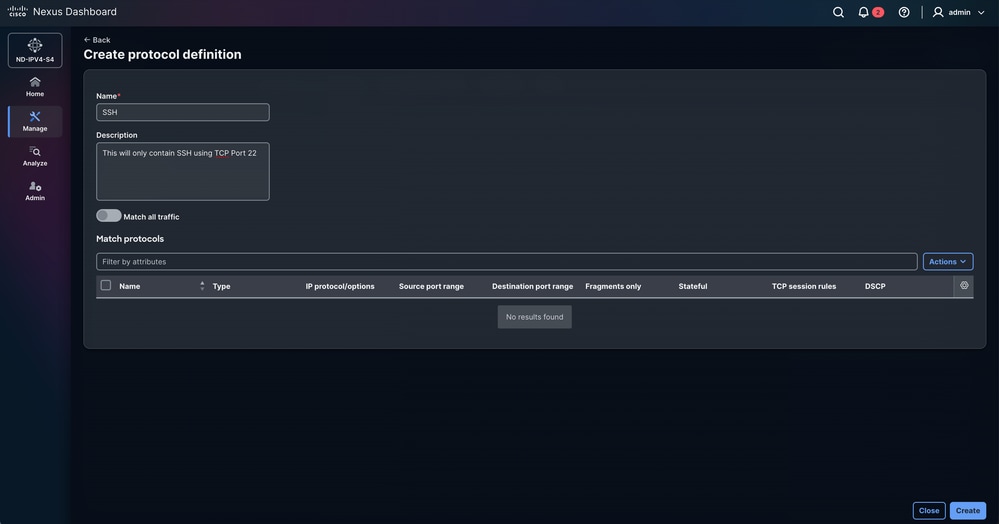Screen dimensions: 999x524
Task: Enable the Match all traffic toggle
Action: coord(108,216)
